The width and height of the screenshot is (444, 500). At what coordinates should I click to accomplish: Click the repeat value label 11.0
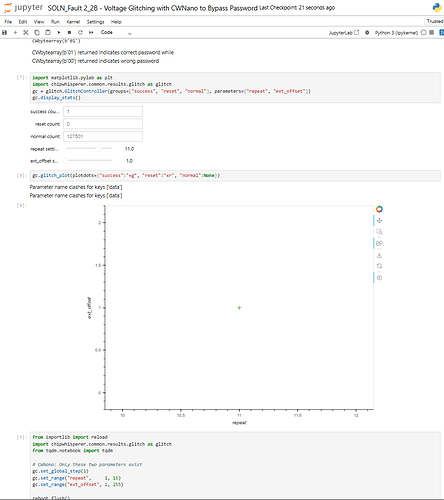point(129,149)
